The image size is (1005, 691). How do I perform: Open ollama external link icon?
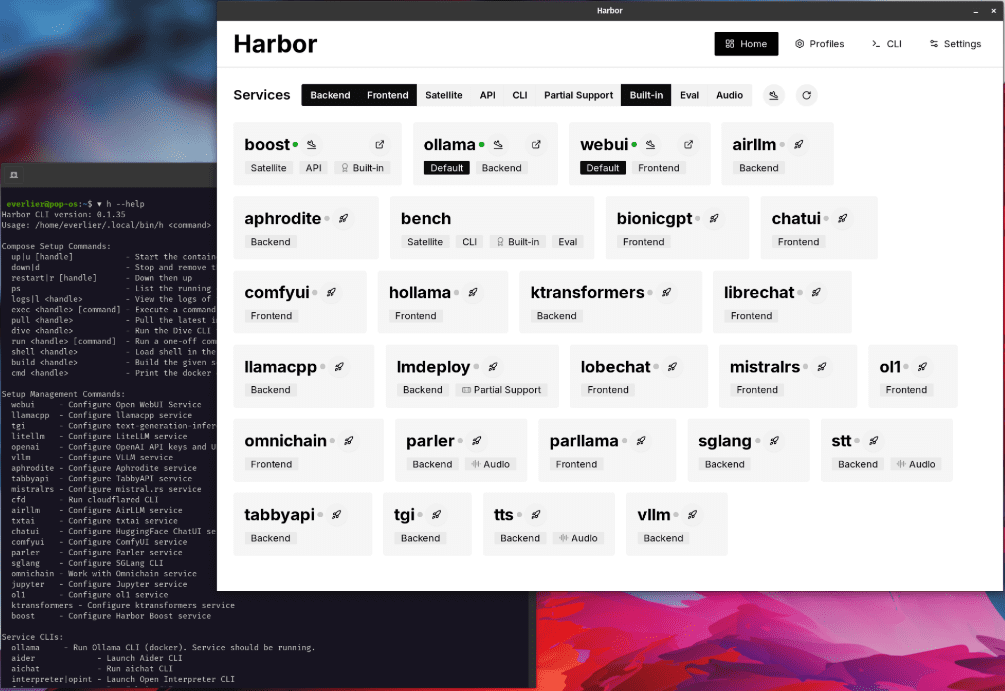tap(536, 145)
